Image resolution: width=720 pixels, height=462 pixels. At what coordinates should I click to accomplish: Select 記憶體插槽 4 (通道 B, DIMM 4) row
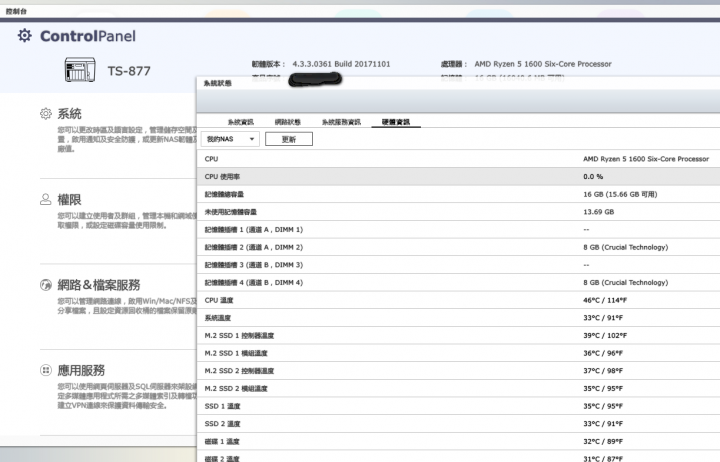click(x=458, y=282)
